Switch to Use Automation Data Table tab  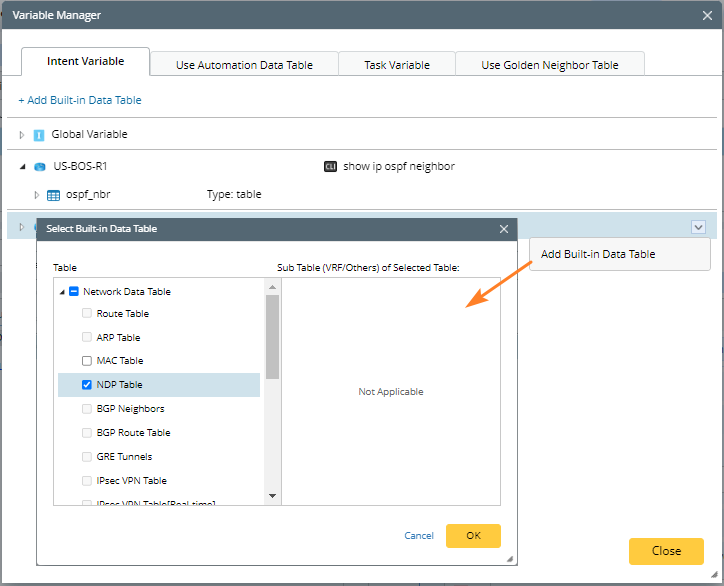tap(244, 65)
